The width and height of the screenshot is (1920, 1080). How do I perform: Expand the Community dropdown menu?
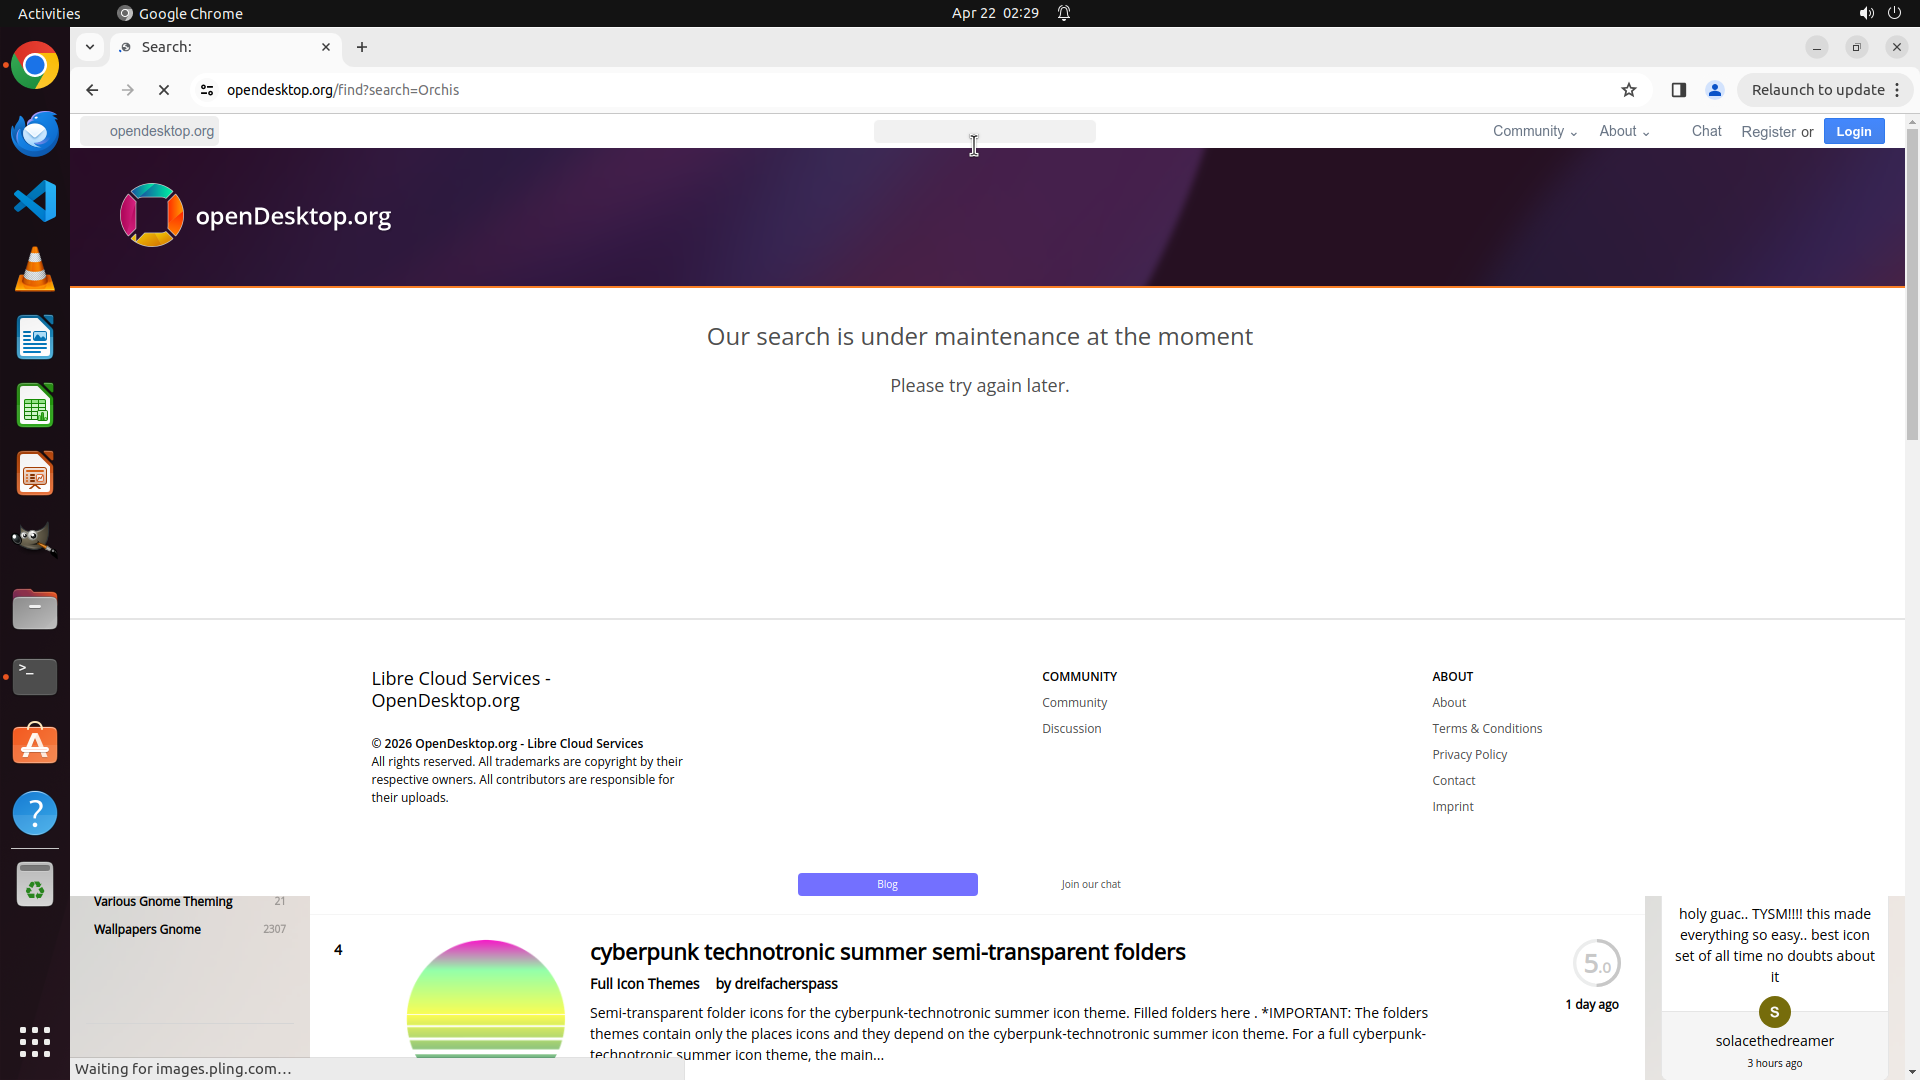tap(1534, 131)
